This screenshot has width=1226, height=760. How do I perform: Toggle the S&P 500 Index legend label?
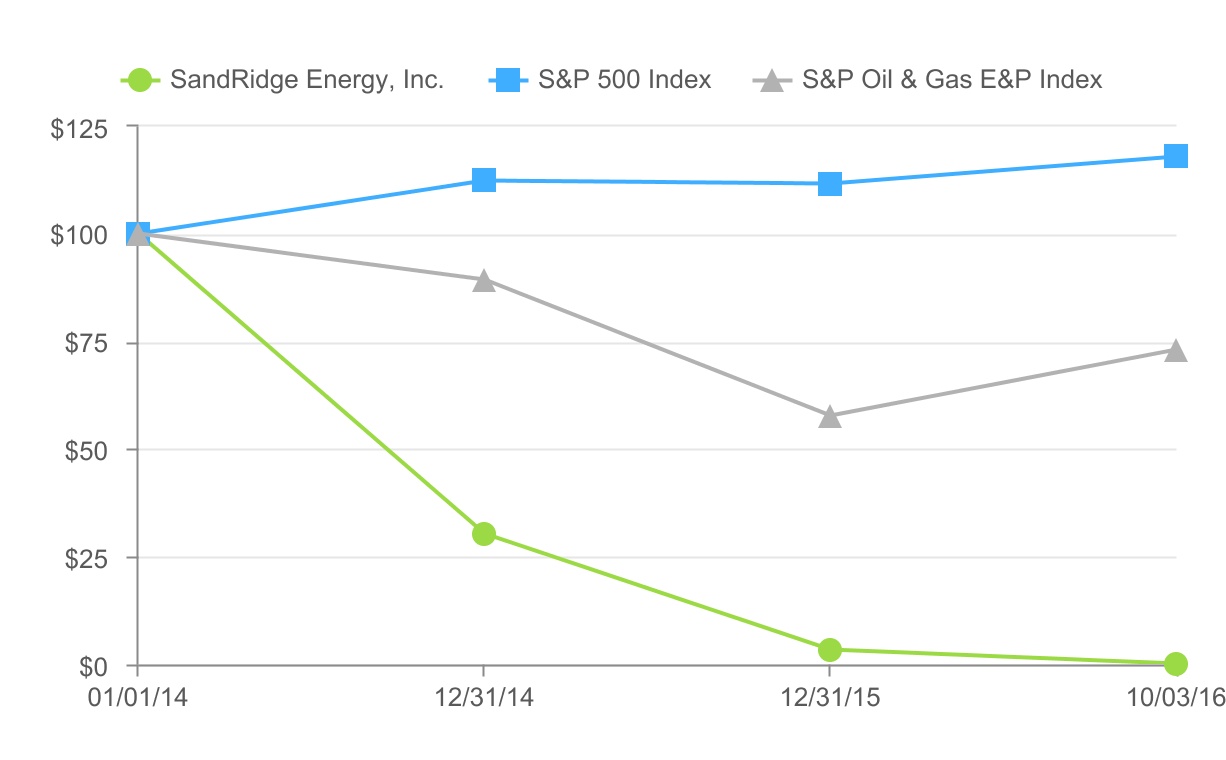tap(624, 79)
